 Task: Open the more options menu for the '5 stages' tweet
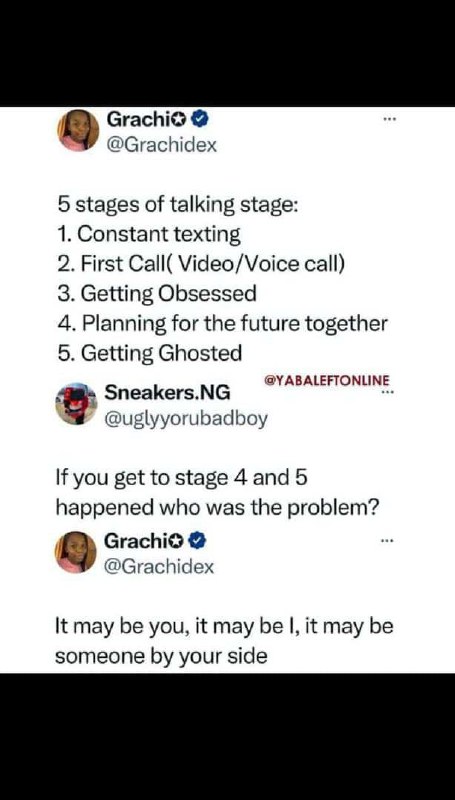click(389, 120)
